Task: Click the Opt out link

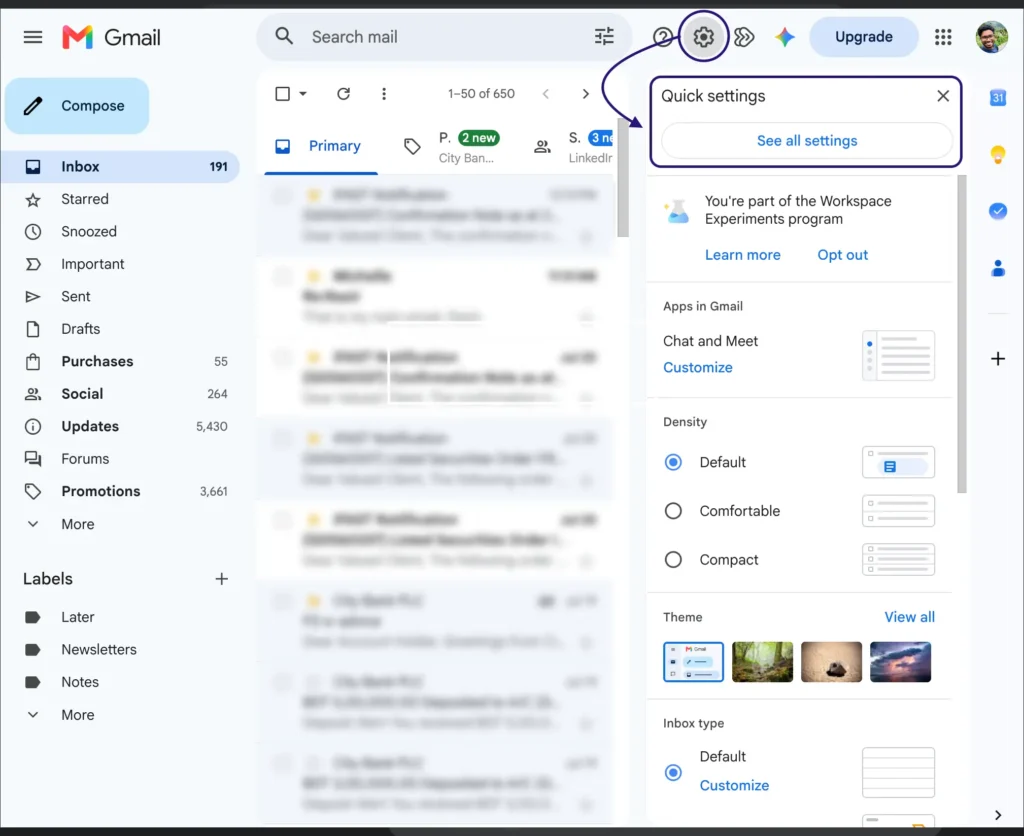Action: click(842, 255)
